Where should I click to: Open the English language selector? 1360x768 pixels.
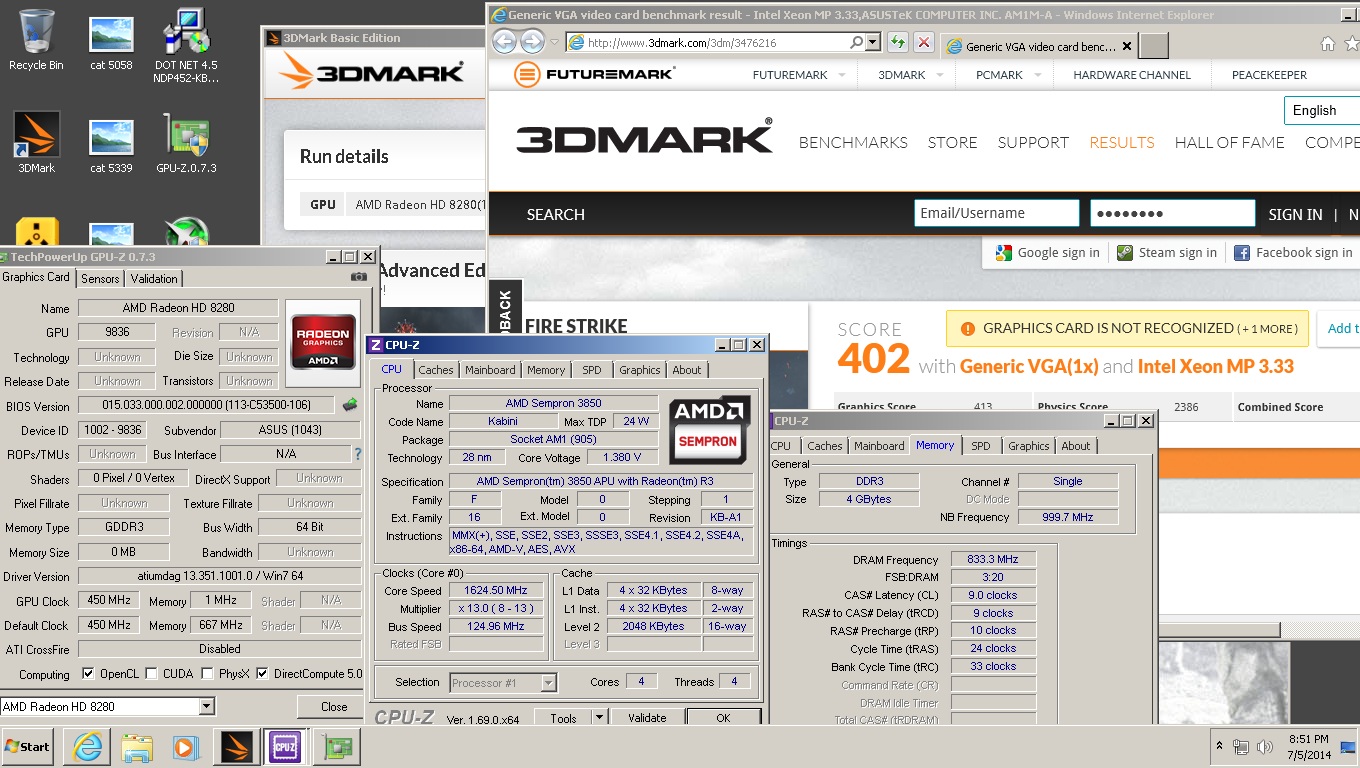tap(1321, 110)
